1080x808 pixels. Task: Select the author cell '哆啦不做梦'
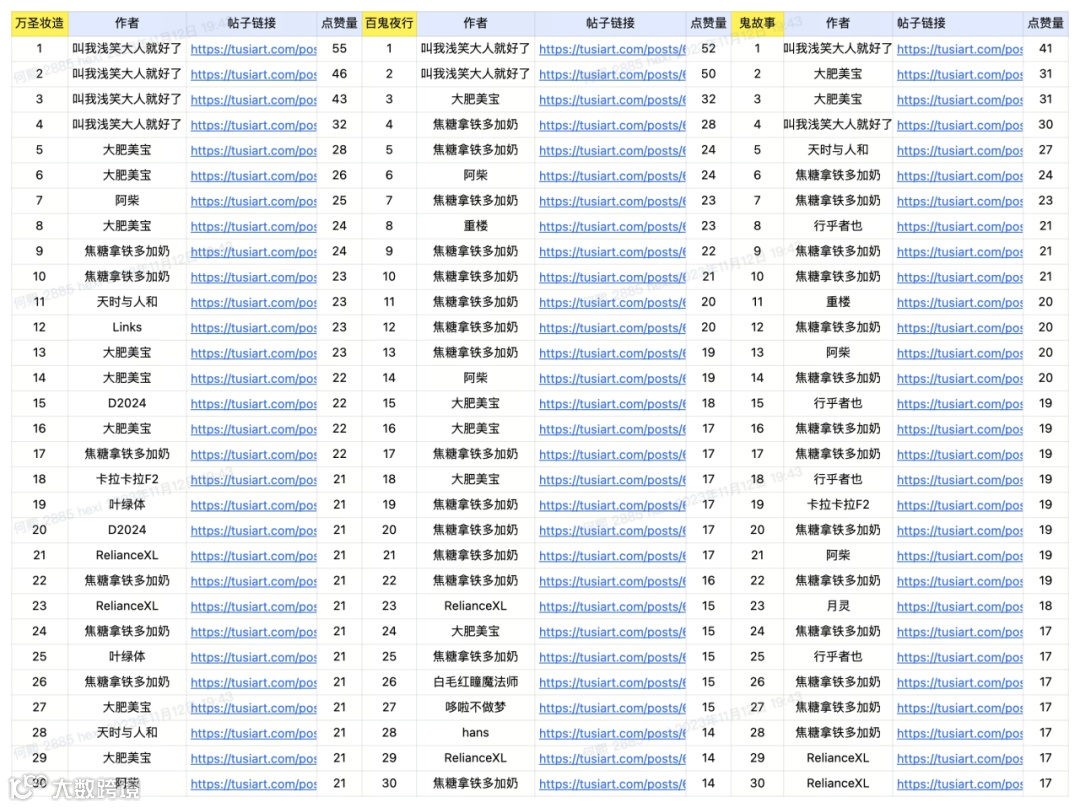475,707
